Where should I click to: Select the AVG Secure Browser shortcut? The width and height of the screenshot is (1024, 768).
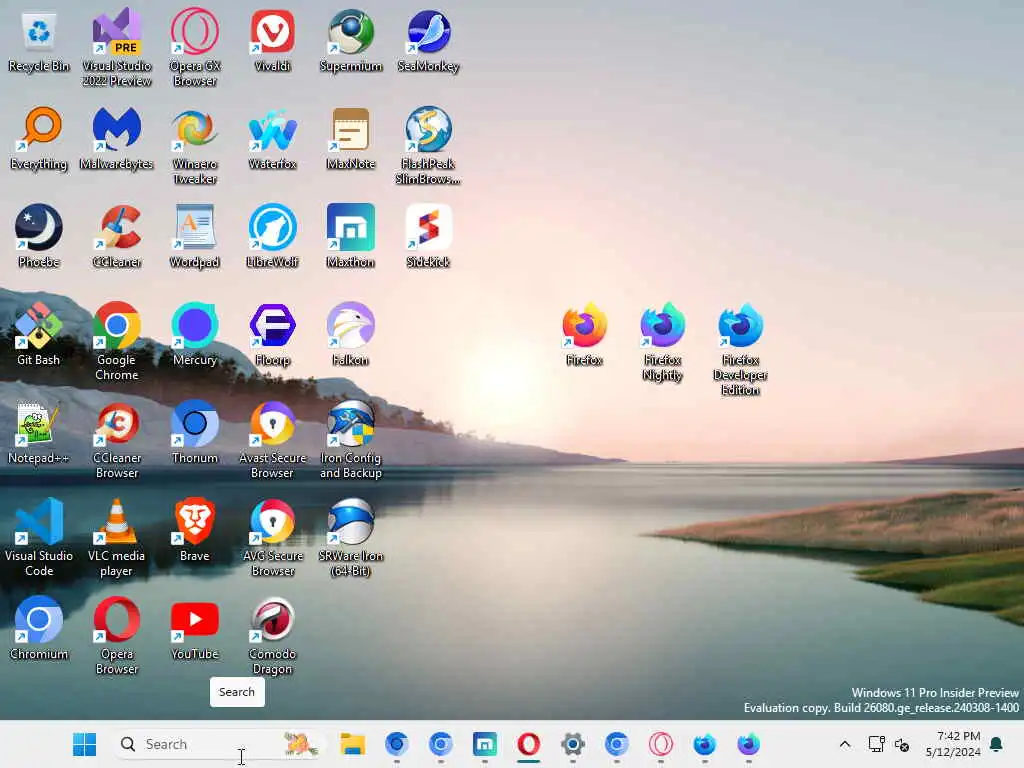tap(272, 537)
